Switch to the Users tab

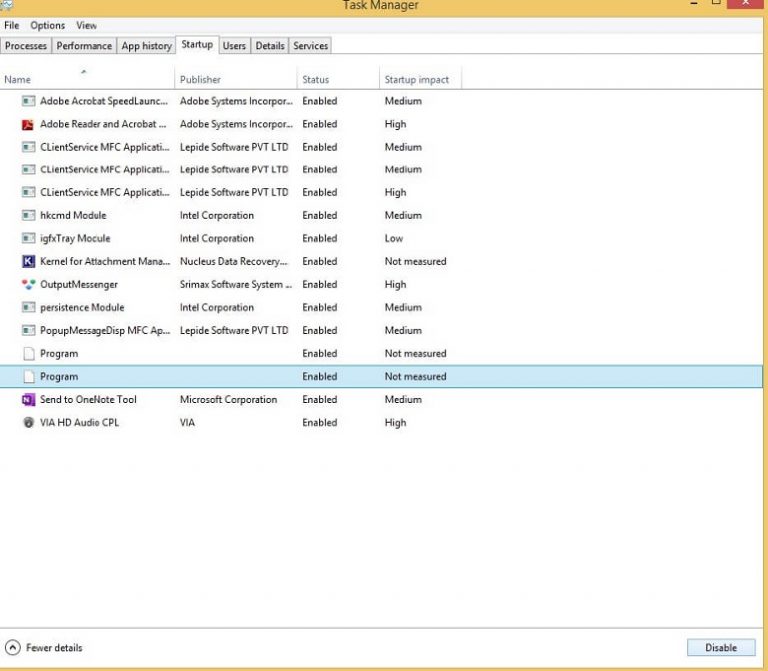click(x=234, y=46)
